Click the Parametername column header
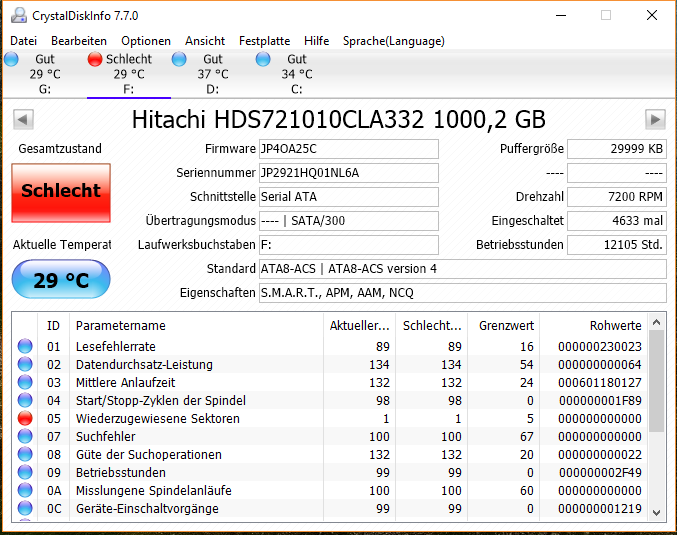677x535 pixels. [x=196, y=326]
